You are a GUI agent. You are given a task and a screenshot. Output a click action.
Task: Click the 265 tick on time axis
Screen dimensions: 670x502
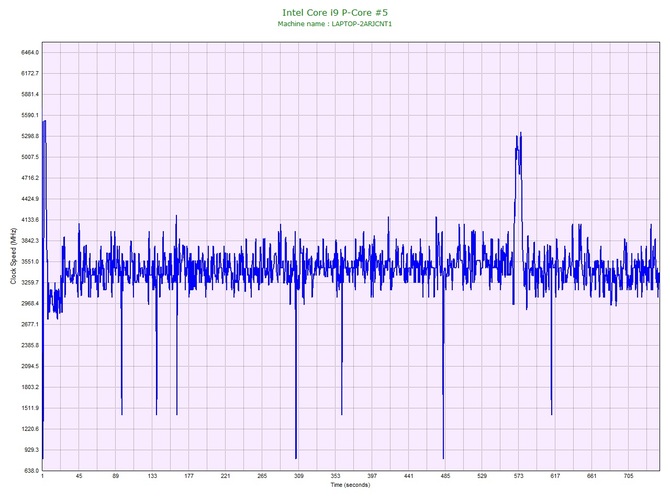[262, 476]
